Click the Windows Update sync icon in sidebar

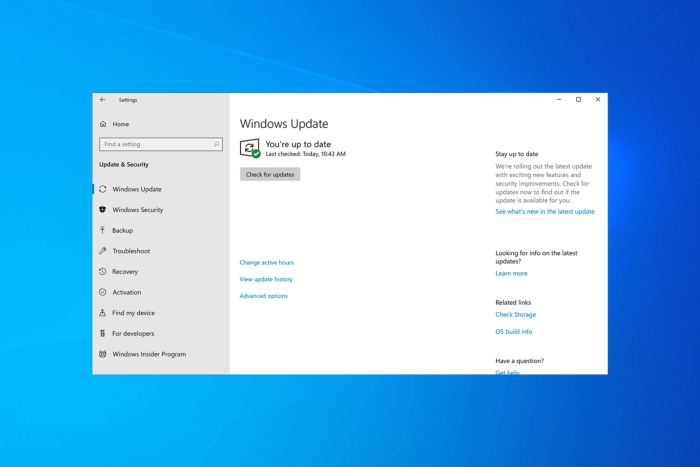[103, 189]
